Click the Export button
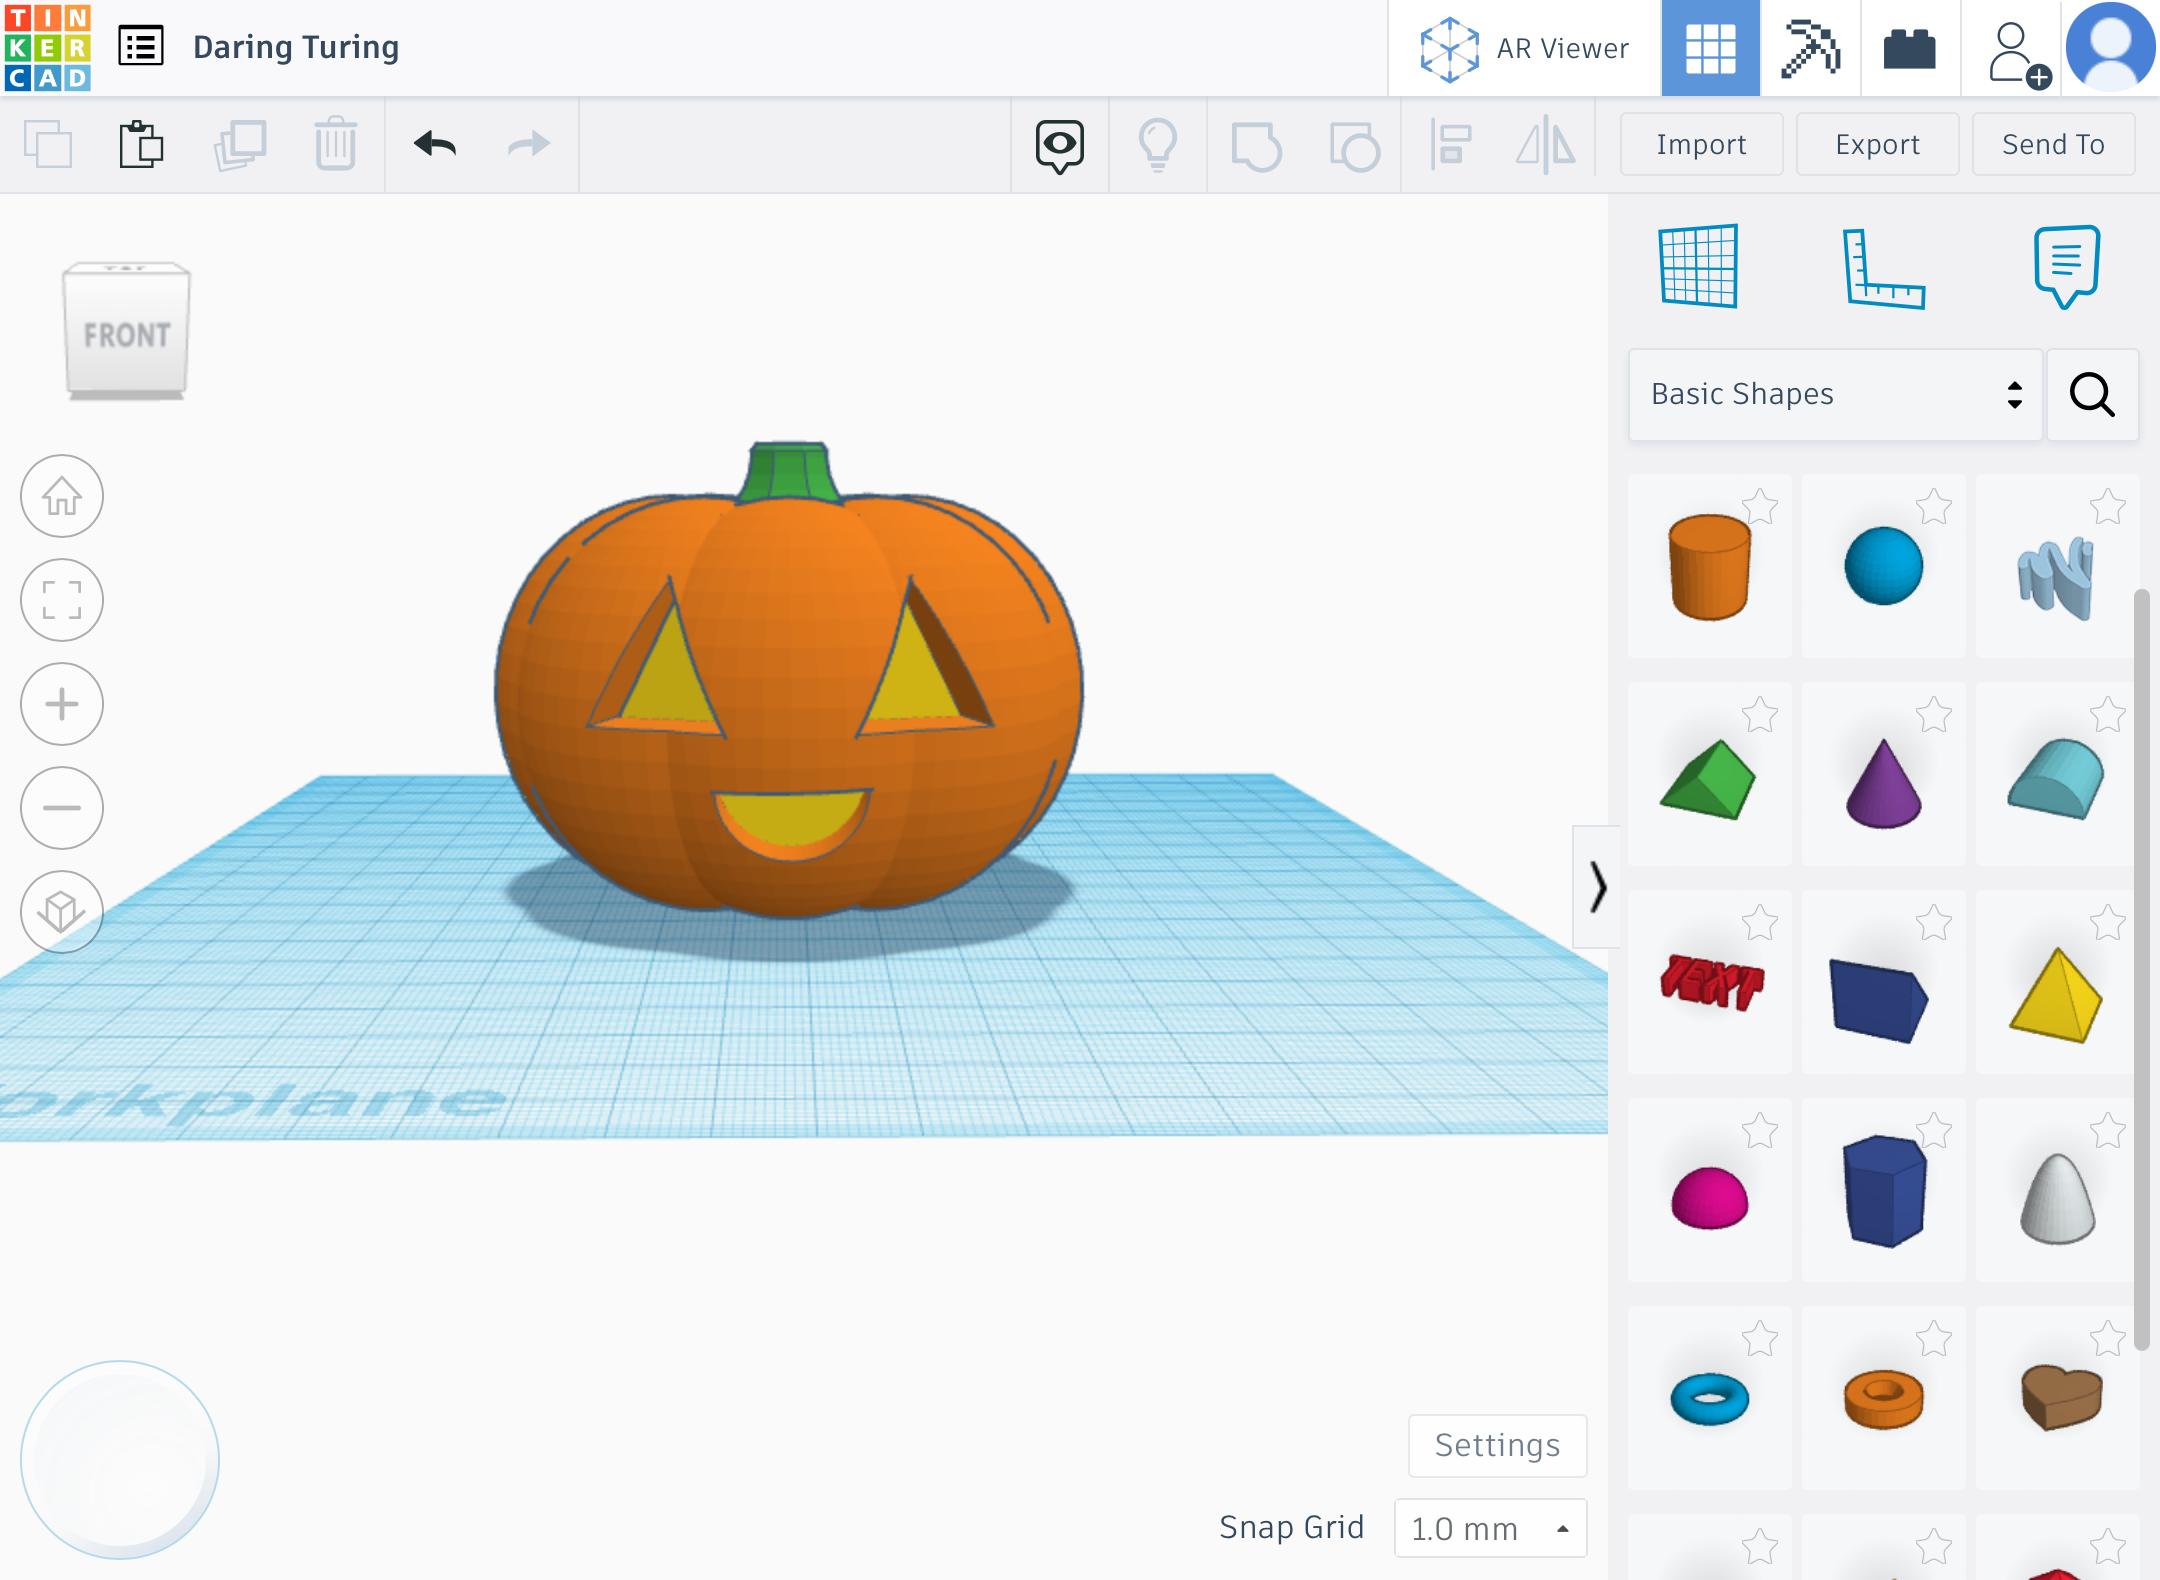2160x1580 pixels. point(1877,144)
